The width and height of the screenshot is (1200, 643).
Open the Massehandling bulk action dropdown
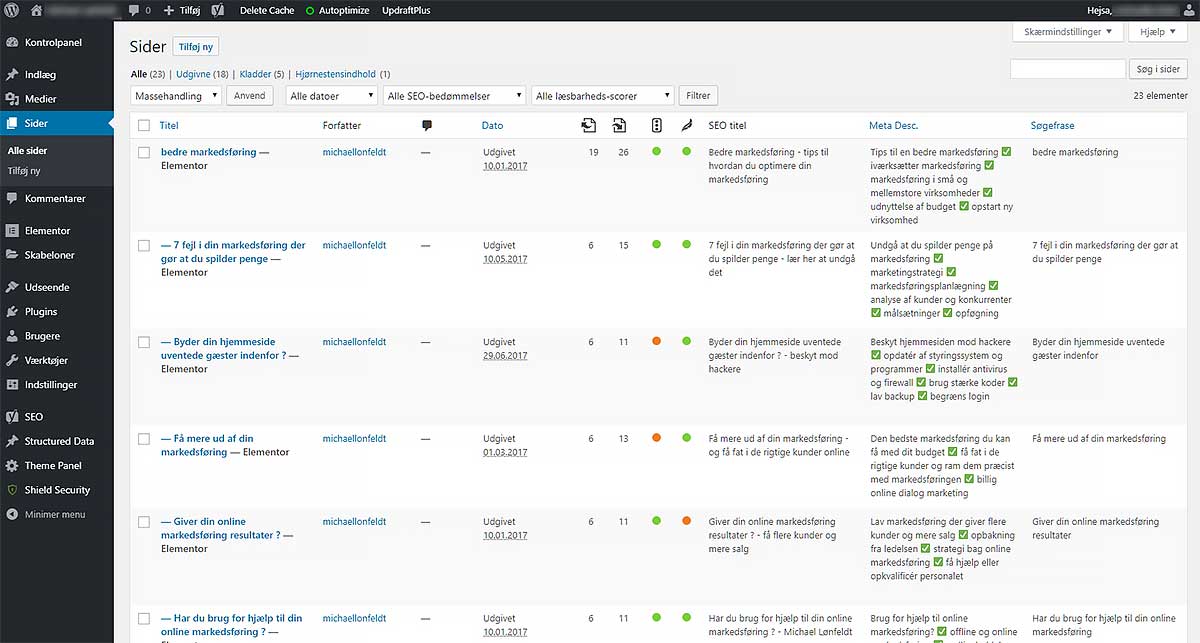[x=176, y=96]
